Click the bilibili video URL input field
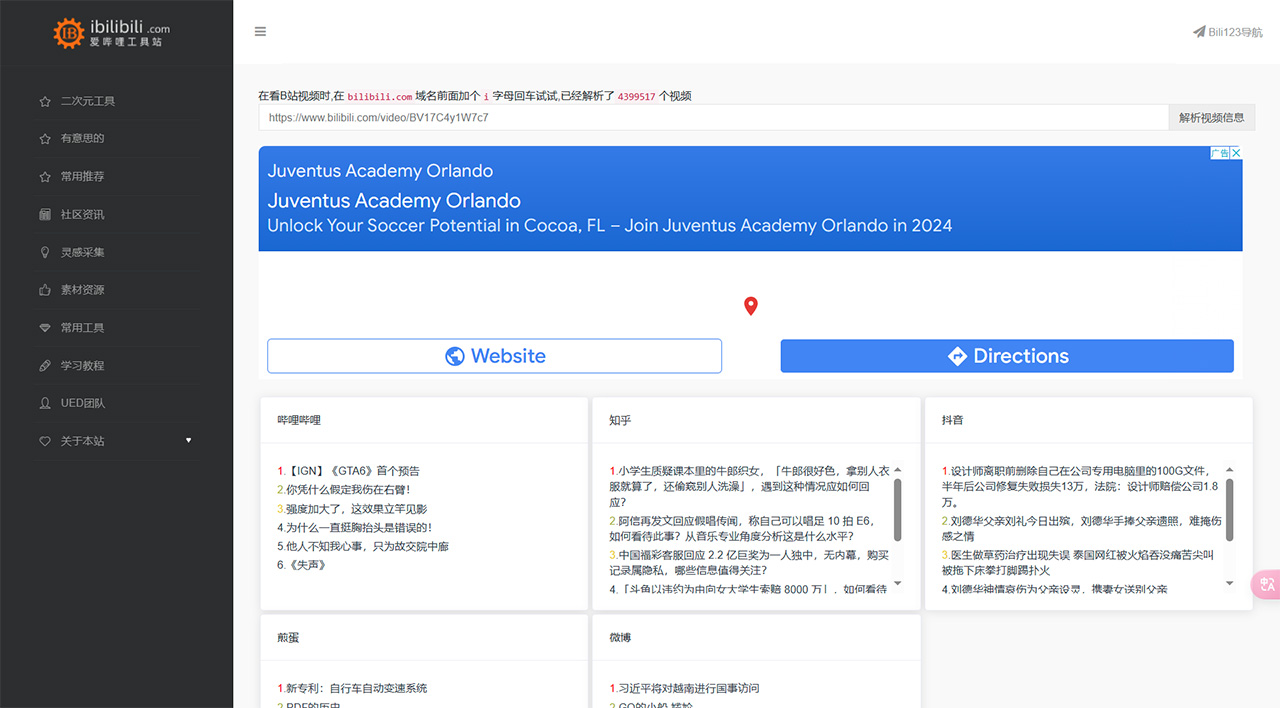Screen dimensions: 1280x708 click(712, 118)
